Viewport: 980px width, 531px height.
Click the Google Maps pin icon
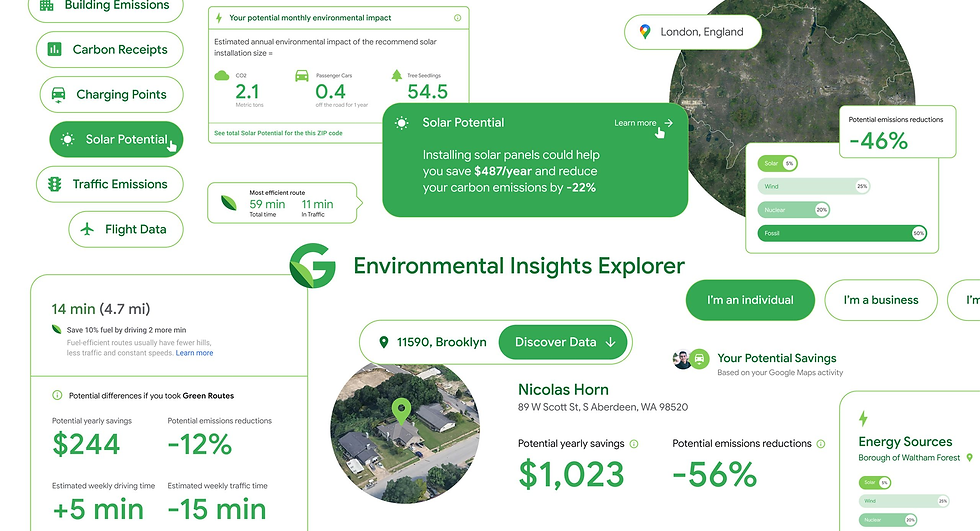[645, 32]
